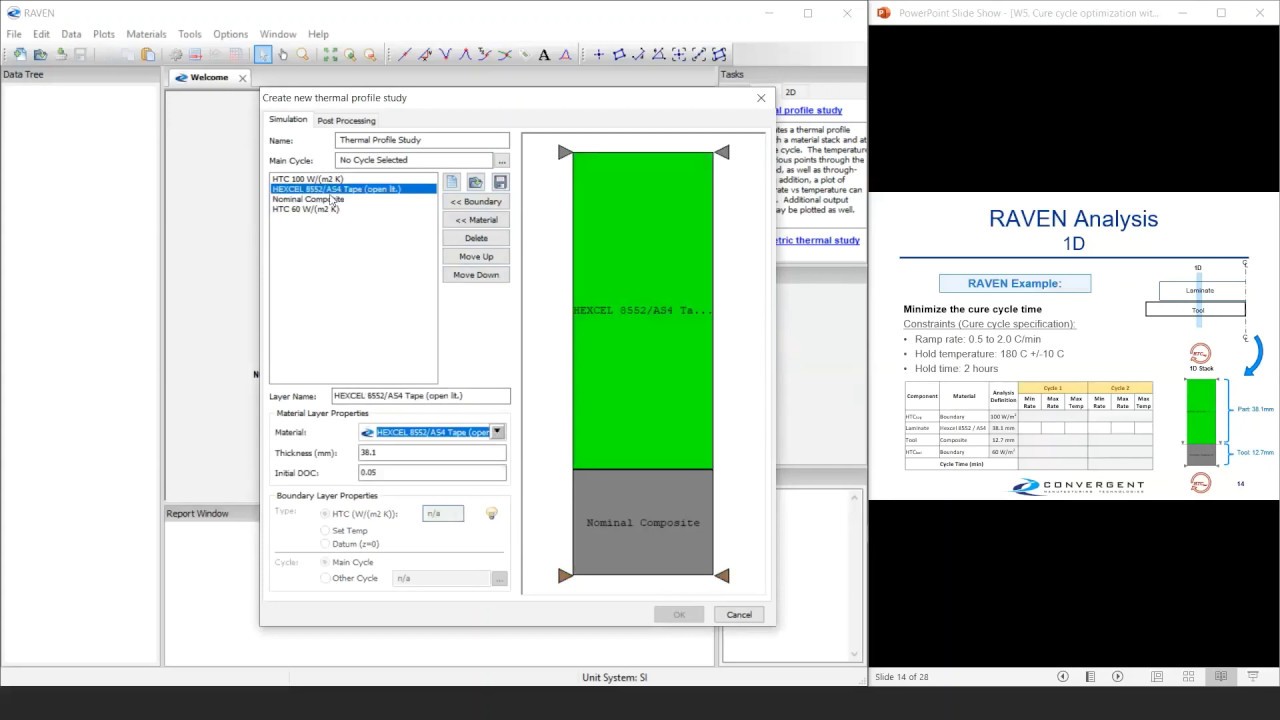Select HTC 100 W/(m2 K) list row

[354, 179]
